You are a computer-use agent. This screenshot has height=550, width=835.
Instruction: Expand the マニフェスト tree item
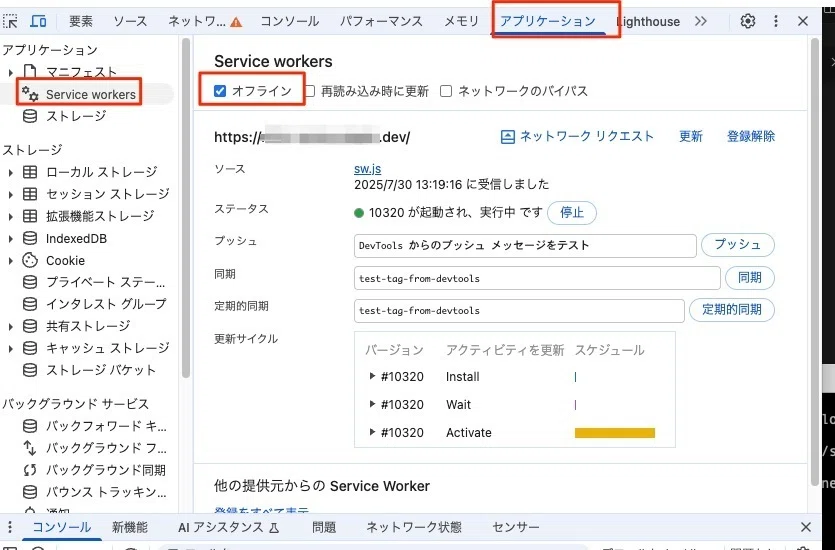pyautogui.click(x=10, y=72)
